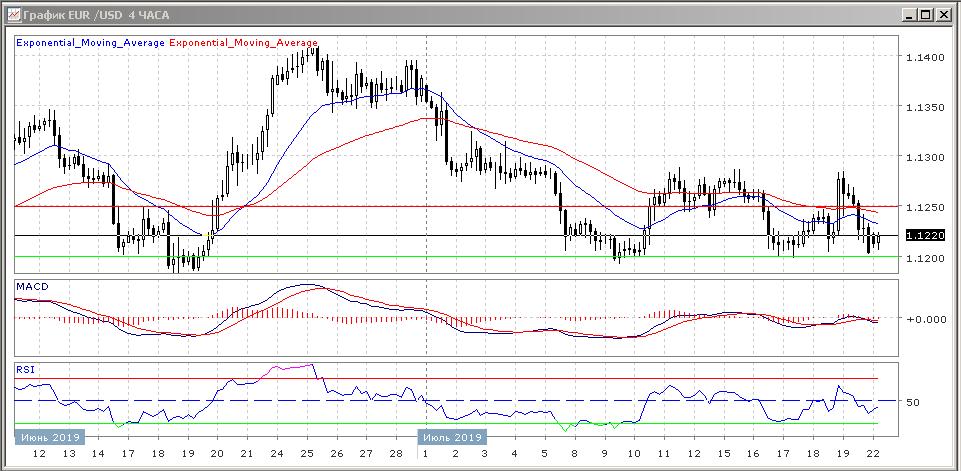Select the red Exponential_Moving_Average legend label

[245, 44]
